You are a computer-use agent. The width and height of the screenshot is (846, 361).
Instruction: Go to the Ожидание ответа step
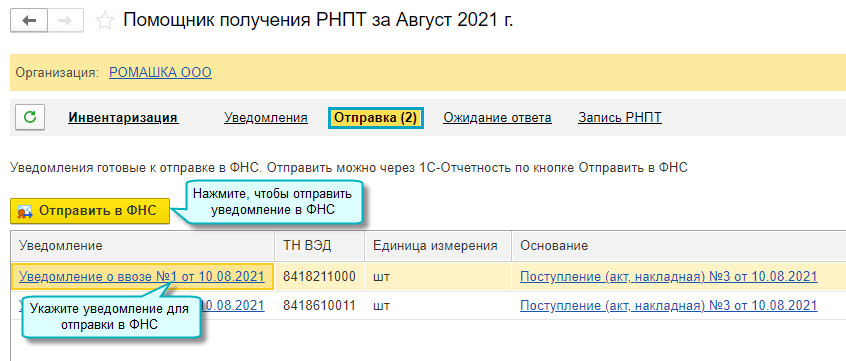(x=497, y=118)
